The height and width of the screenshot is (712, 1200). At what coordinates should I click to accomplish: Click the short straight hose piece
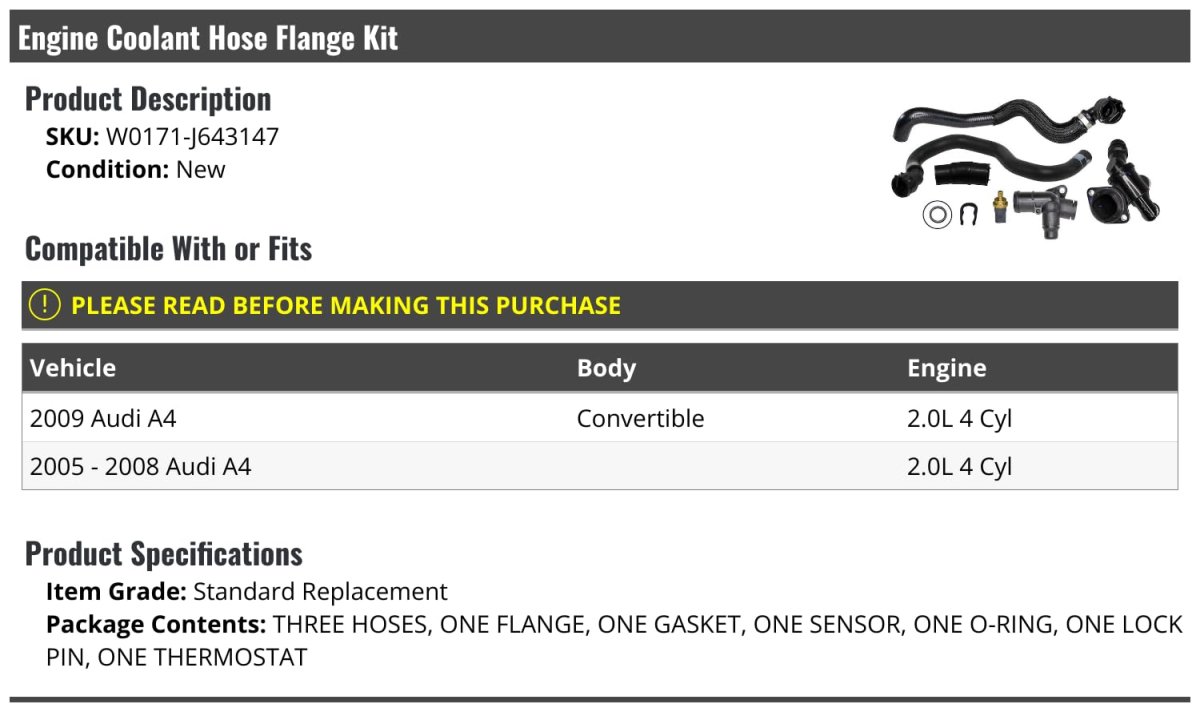(x=960, y=175)
